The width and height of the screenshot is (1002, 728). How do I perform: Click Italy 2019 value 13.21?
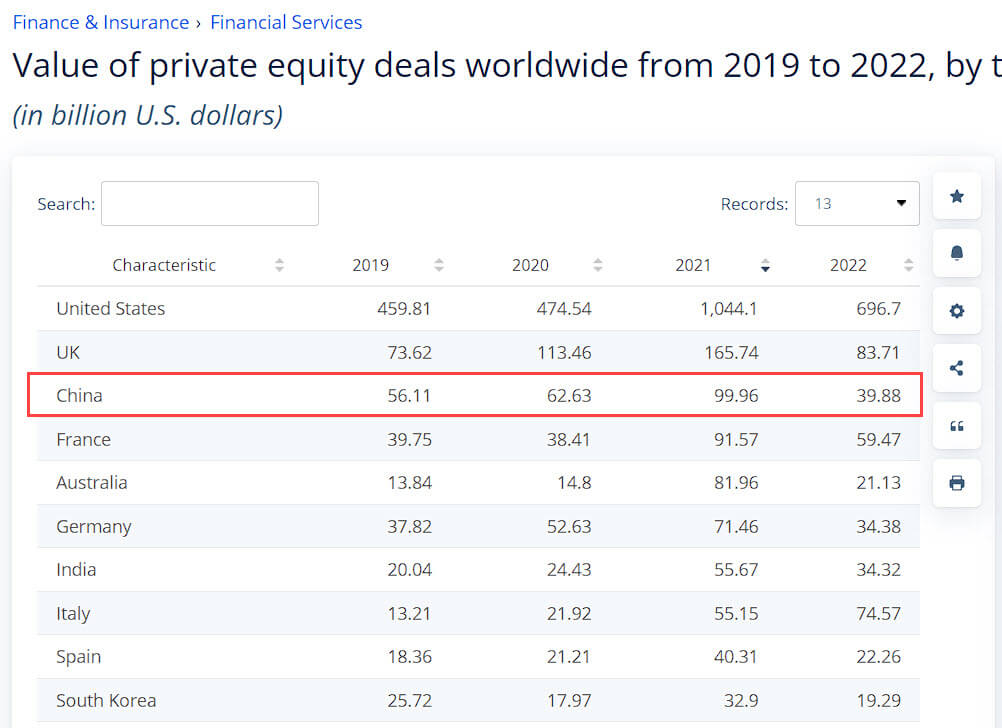click(x=409, y=614)
